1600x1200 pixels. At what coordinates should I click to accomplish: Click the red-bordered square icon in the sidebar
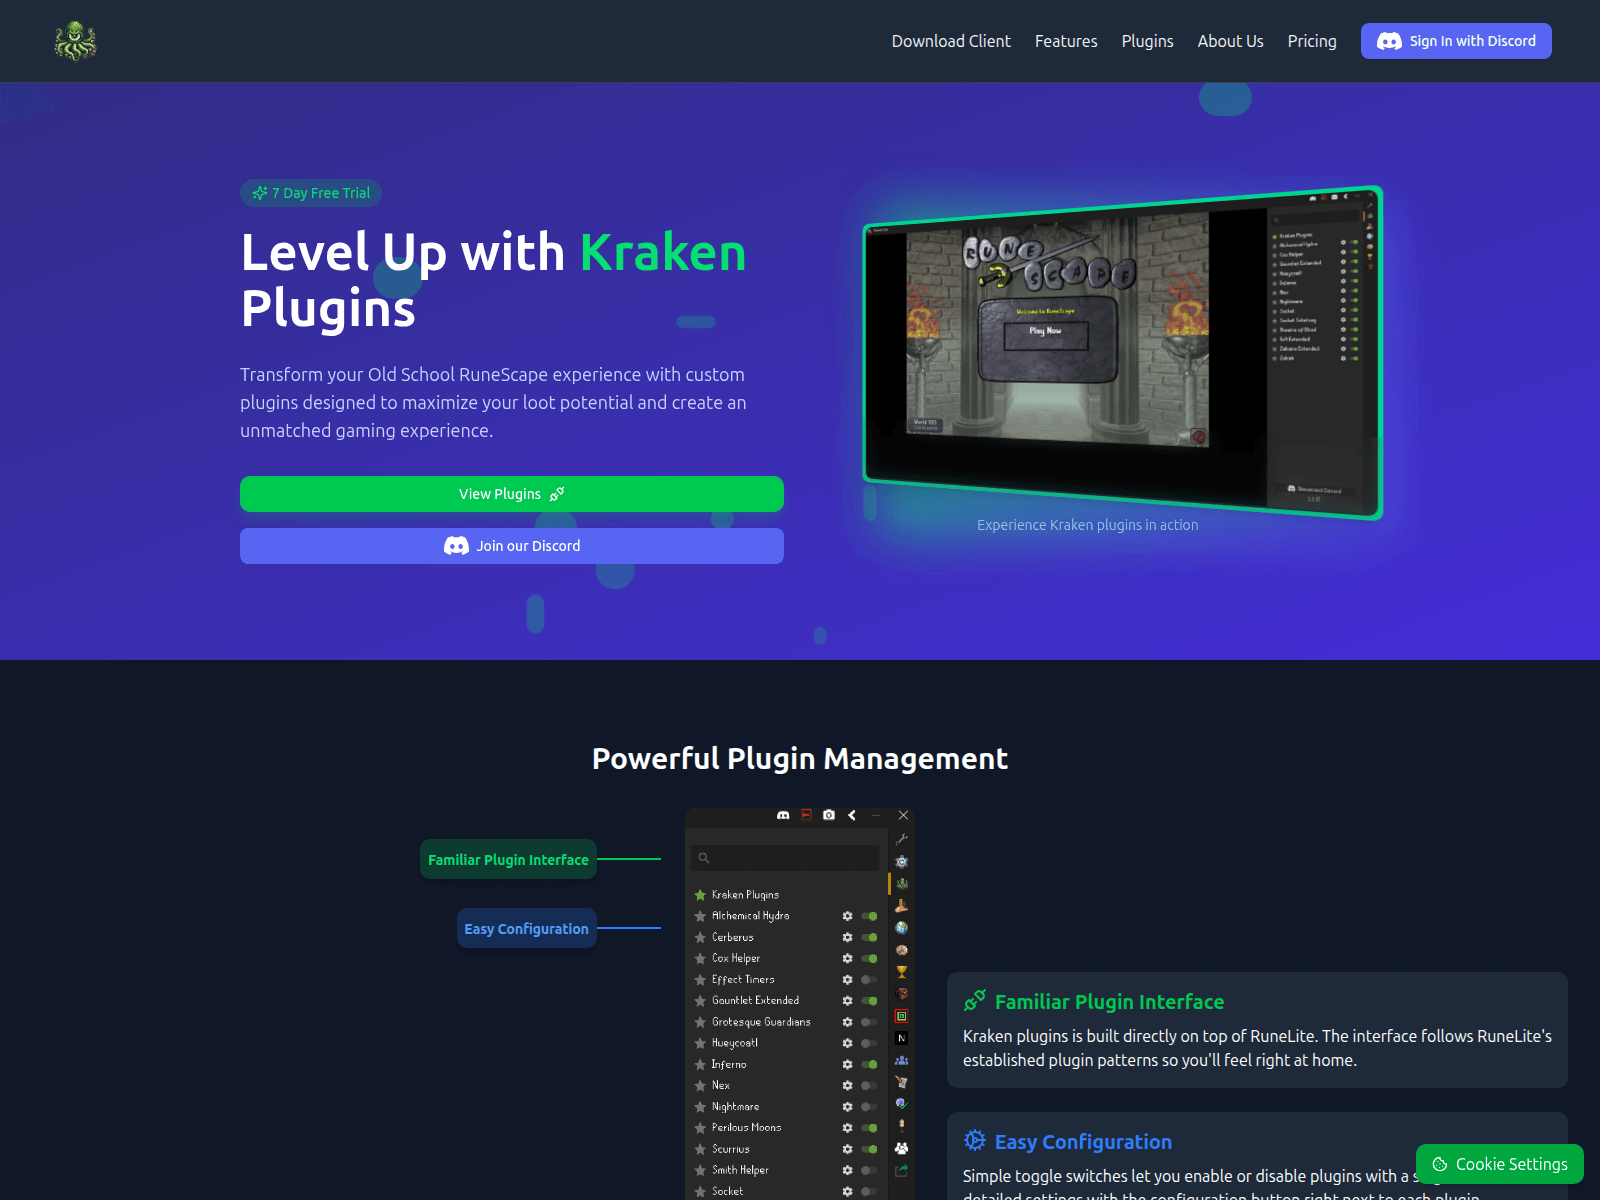[902, 1016]
